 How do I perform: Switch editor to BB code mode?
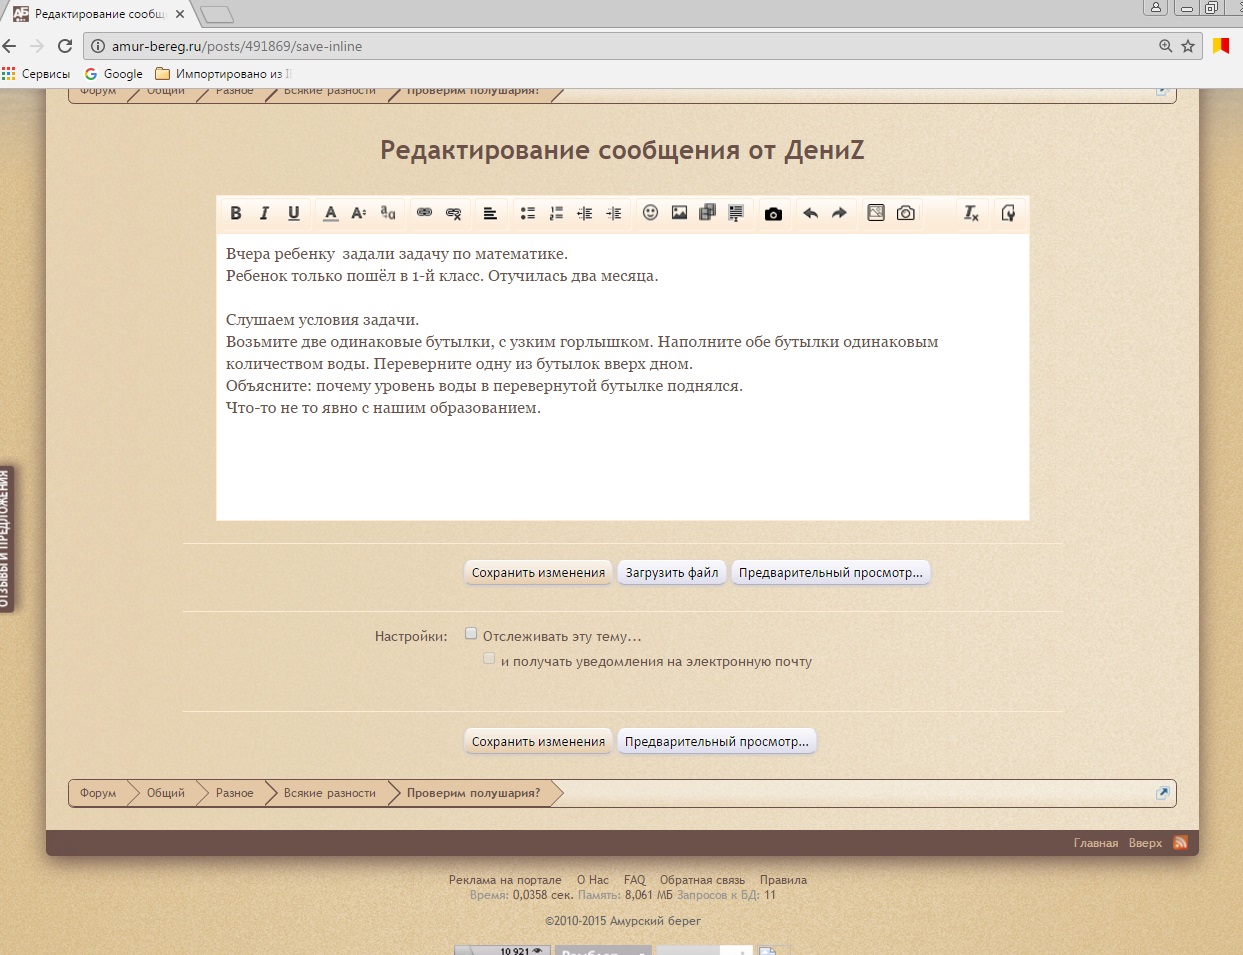pos(1008,213)
